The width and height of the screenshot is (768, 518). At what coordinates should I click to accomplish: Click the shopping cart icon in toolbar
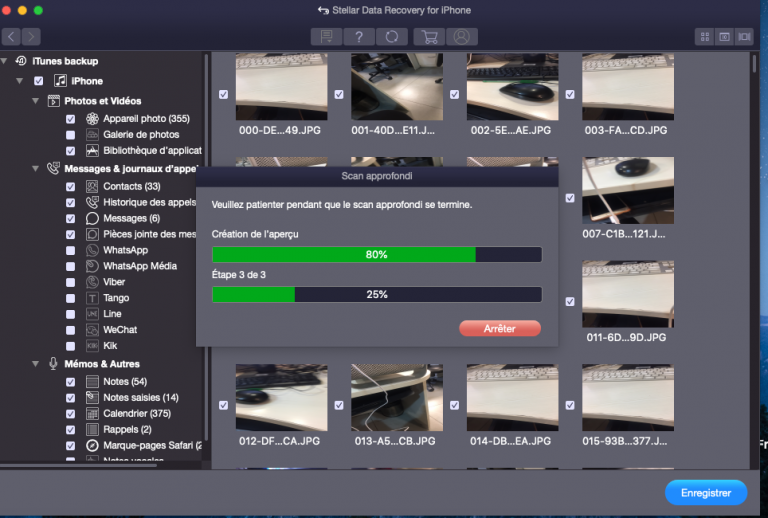point(430,37)
